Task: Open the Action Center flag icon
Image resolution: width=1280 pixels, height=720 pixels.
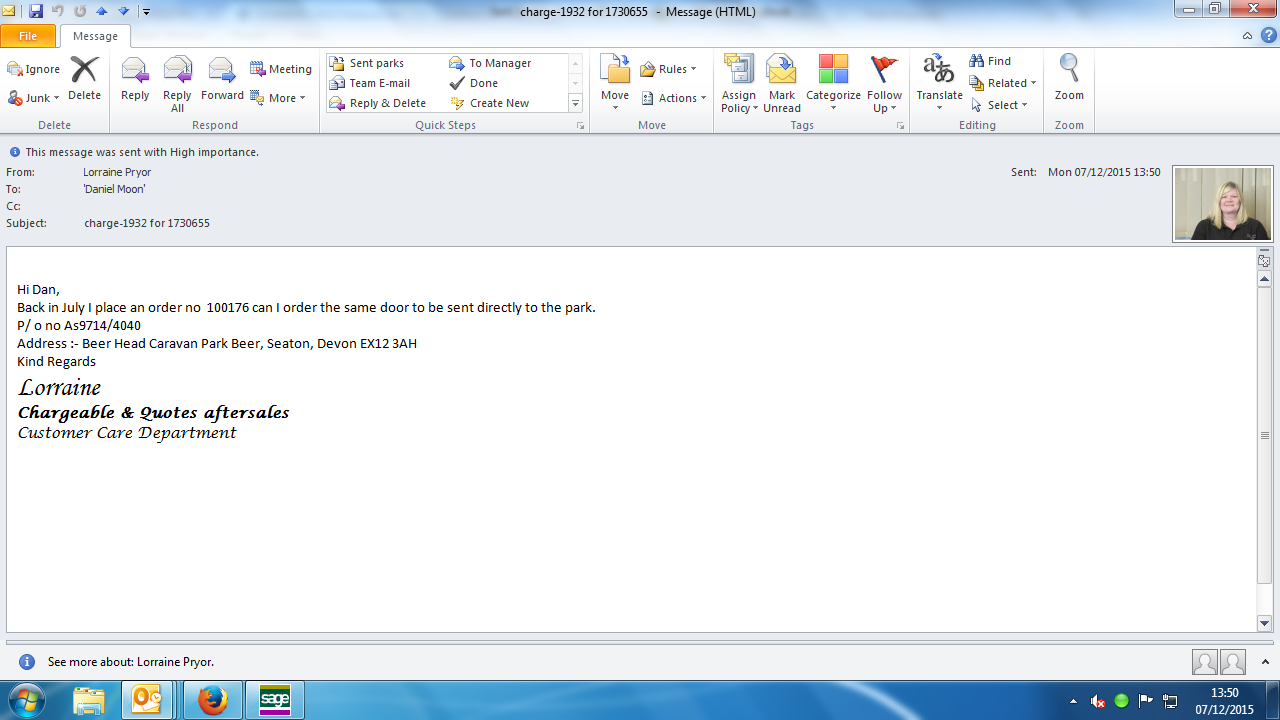Action: pos(1146,701)
